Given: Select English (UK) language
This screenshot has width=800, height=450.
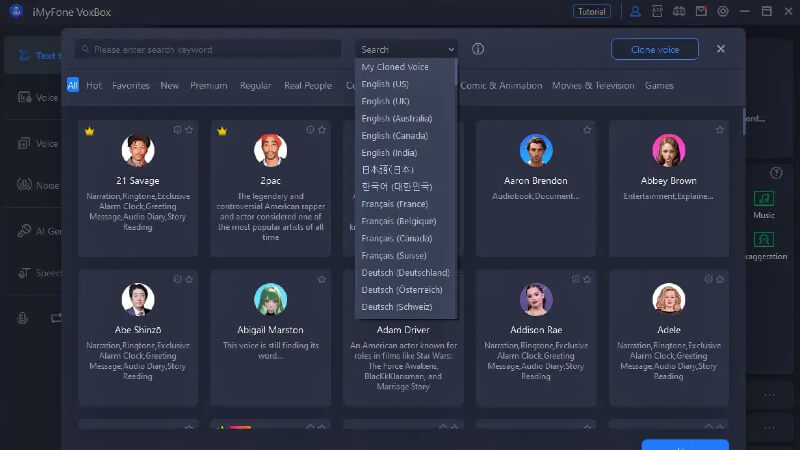Looking at the screenshot, I should (385, 101).
